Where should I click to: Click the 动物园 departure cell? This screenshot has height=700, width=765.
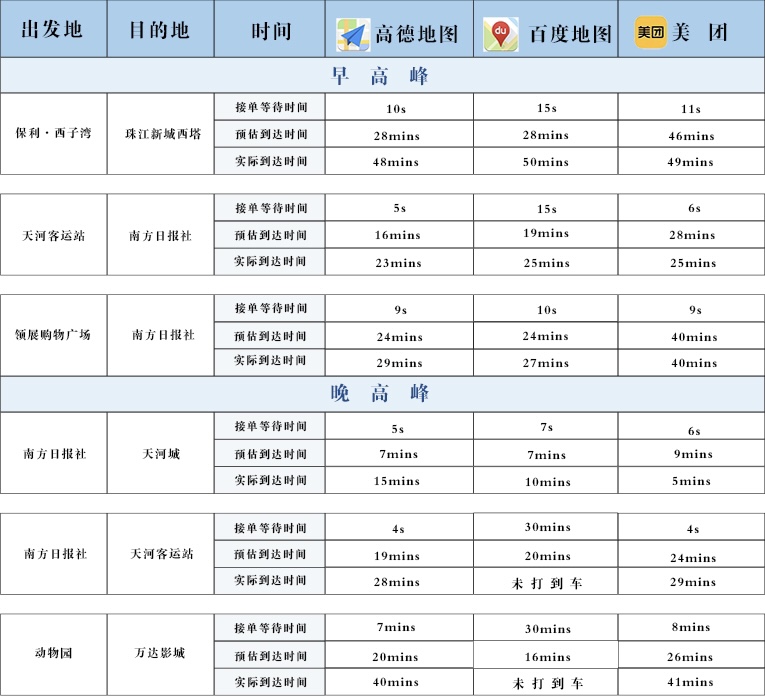point(54,654)
